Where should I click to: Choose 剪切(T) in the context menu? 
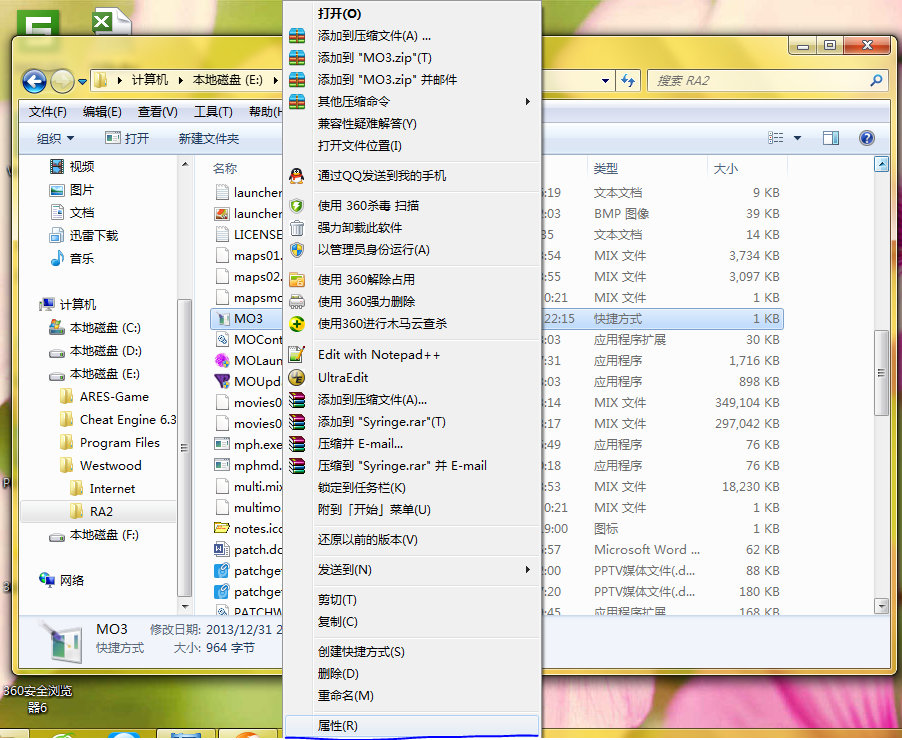click(x=337, y=600)
